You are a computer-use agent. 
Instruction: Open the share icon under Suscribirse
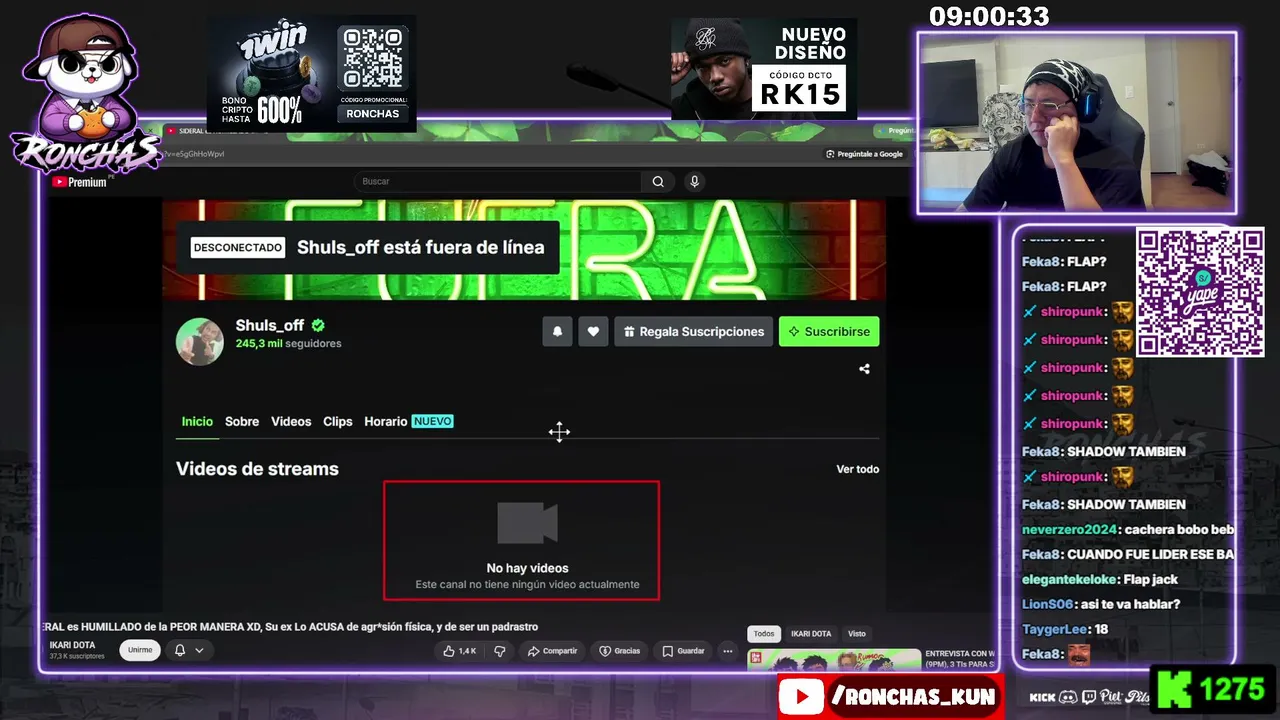click(864, 369)
